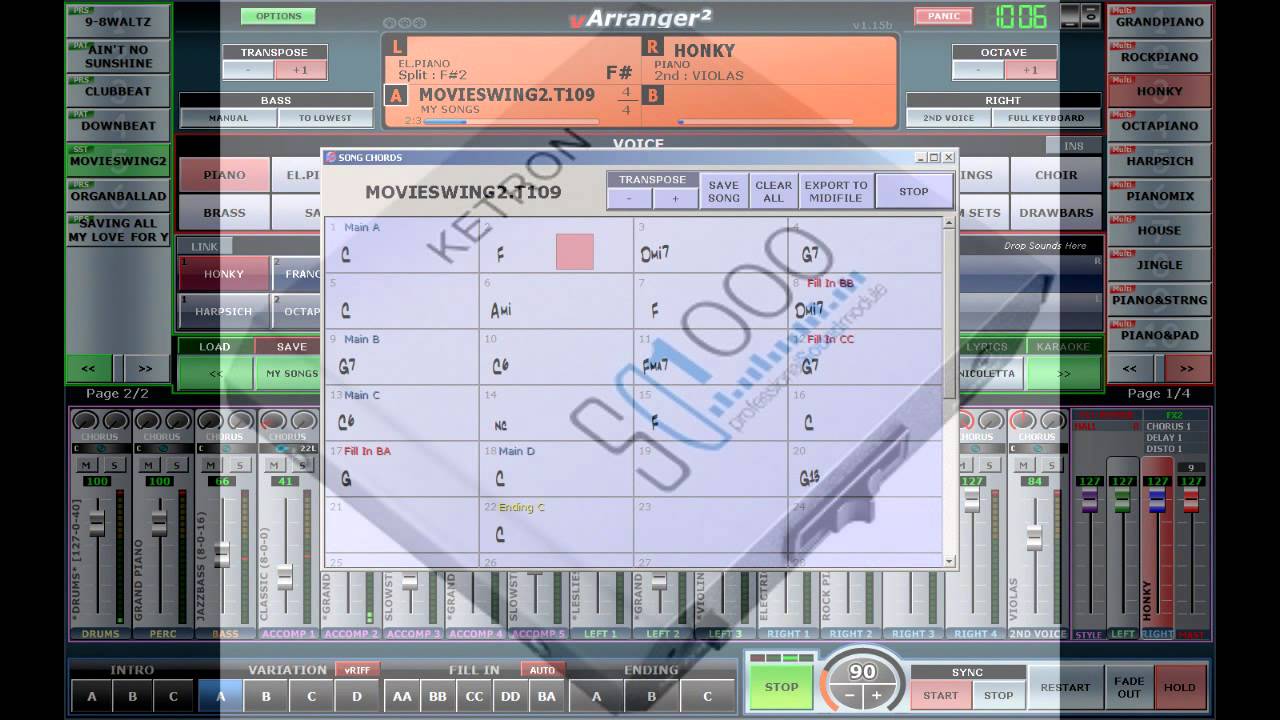Mute the DRUMS channel
This screenshot has width=1280, height=720.
tap(87, 465)
